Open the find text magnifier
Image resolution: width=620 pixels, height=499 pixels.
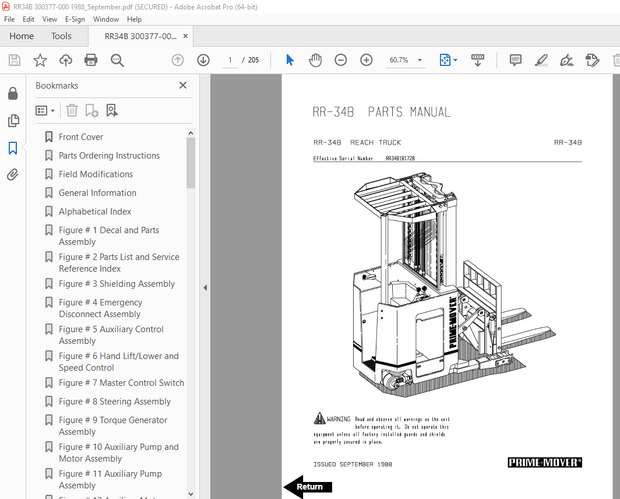click(117, 60)
